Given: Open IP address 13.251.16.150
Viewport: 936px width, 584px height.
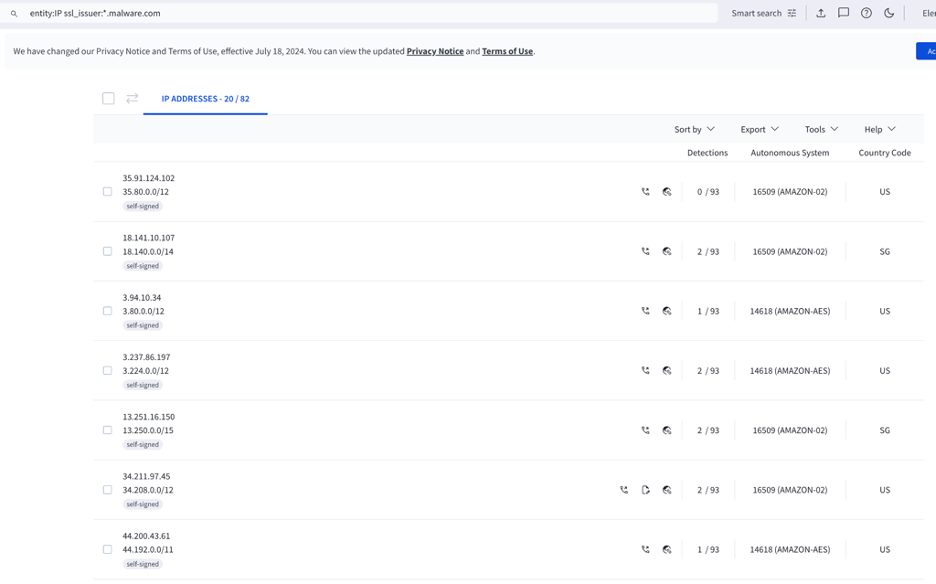Looking at the screenshot, I should point(149,417).
